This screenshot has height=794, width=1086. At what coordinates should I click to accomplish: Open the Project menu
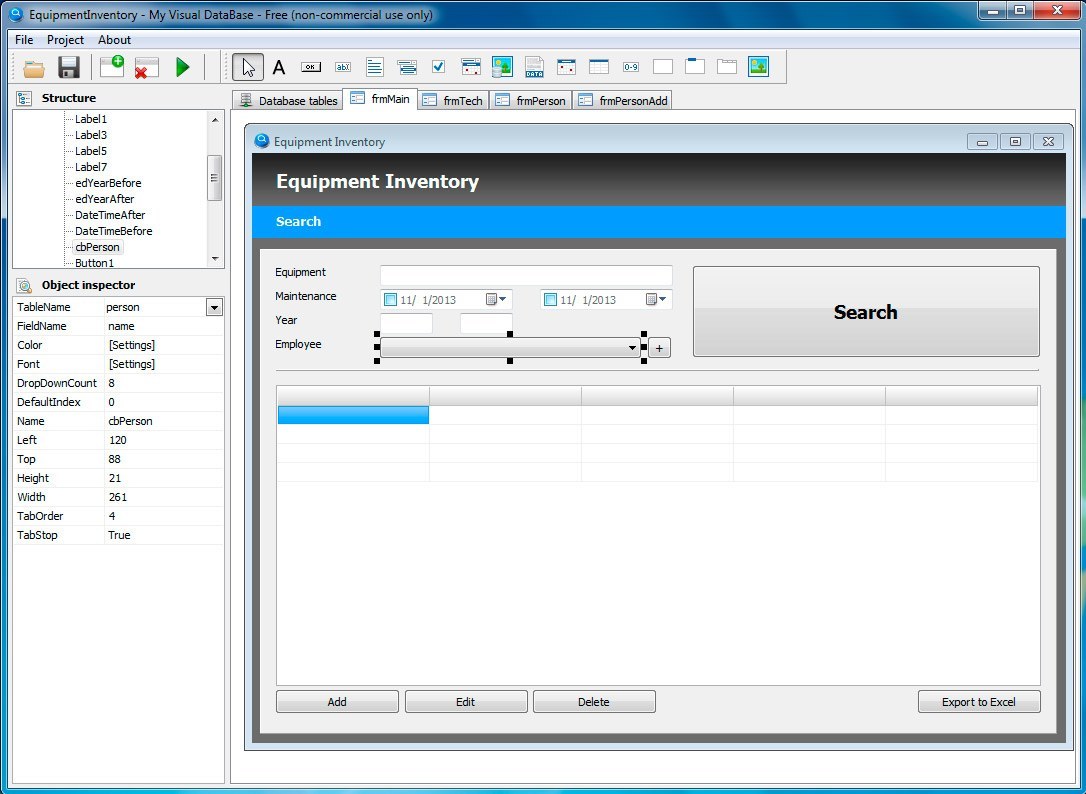pos(65,40)
